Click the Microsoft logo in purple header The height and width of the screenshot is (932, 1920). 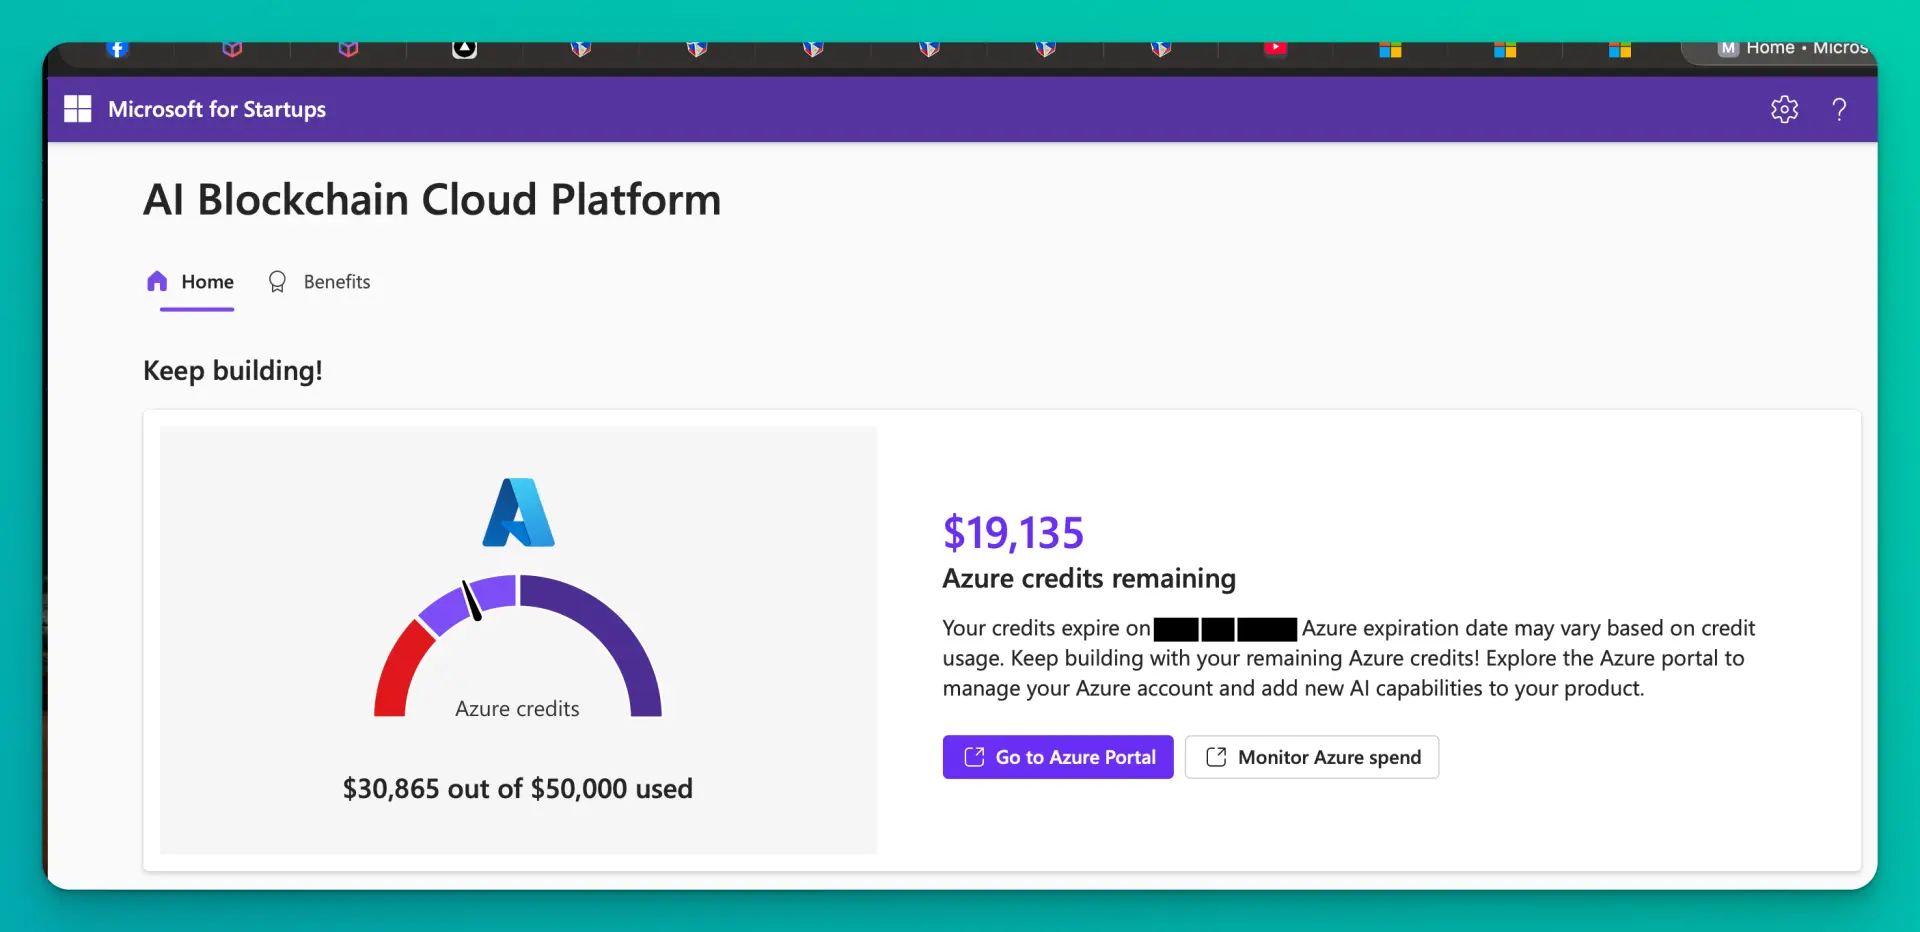point(77,109)
